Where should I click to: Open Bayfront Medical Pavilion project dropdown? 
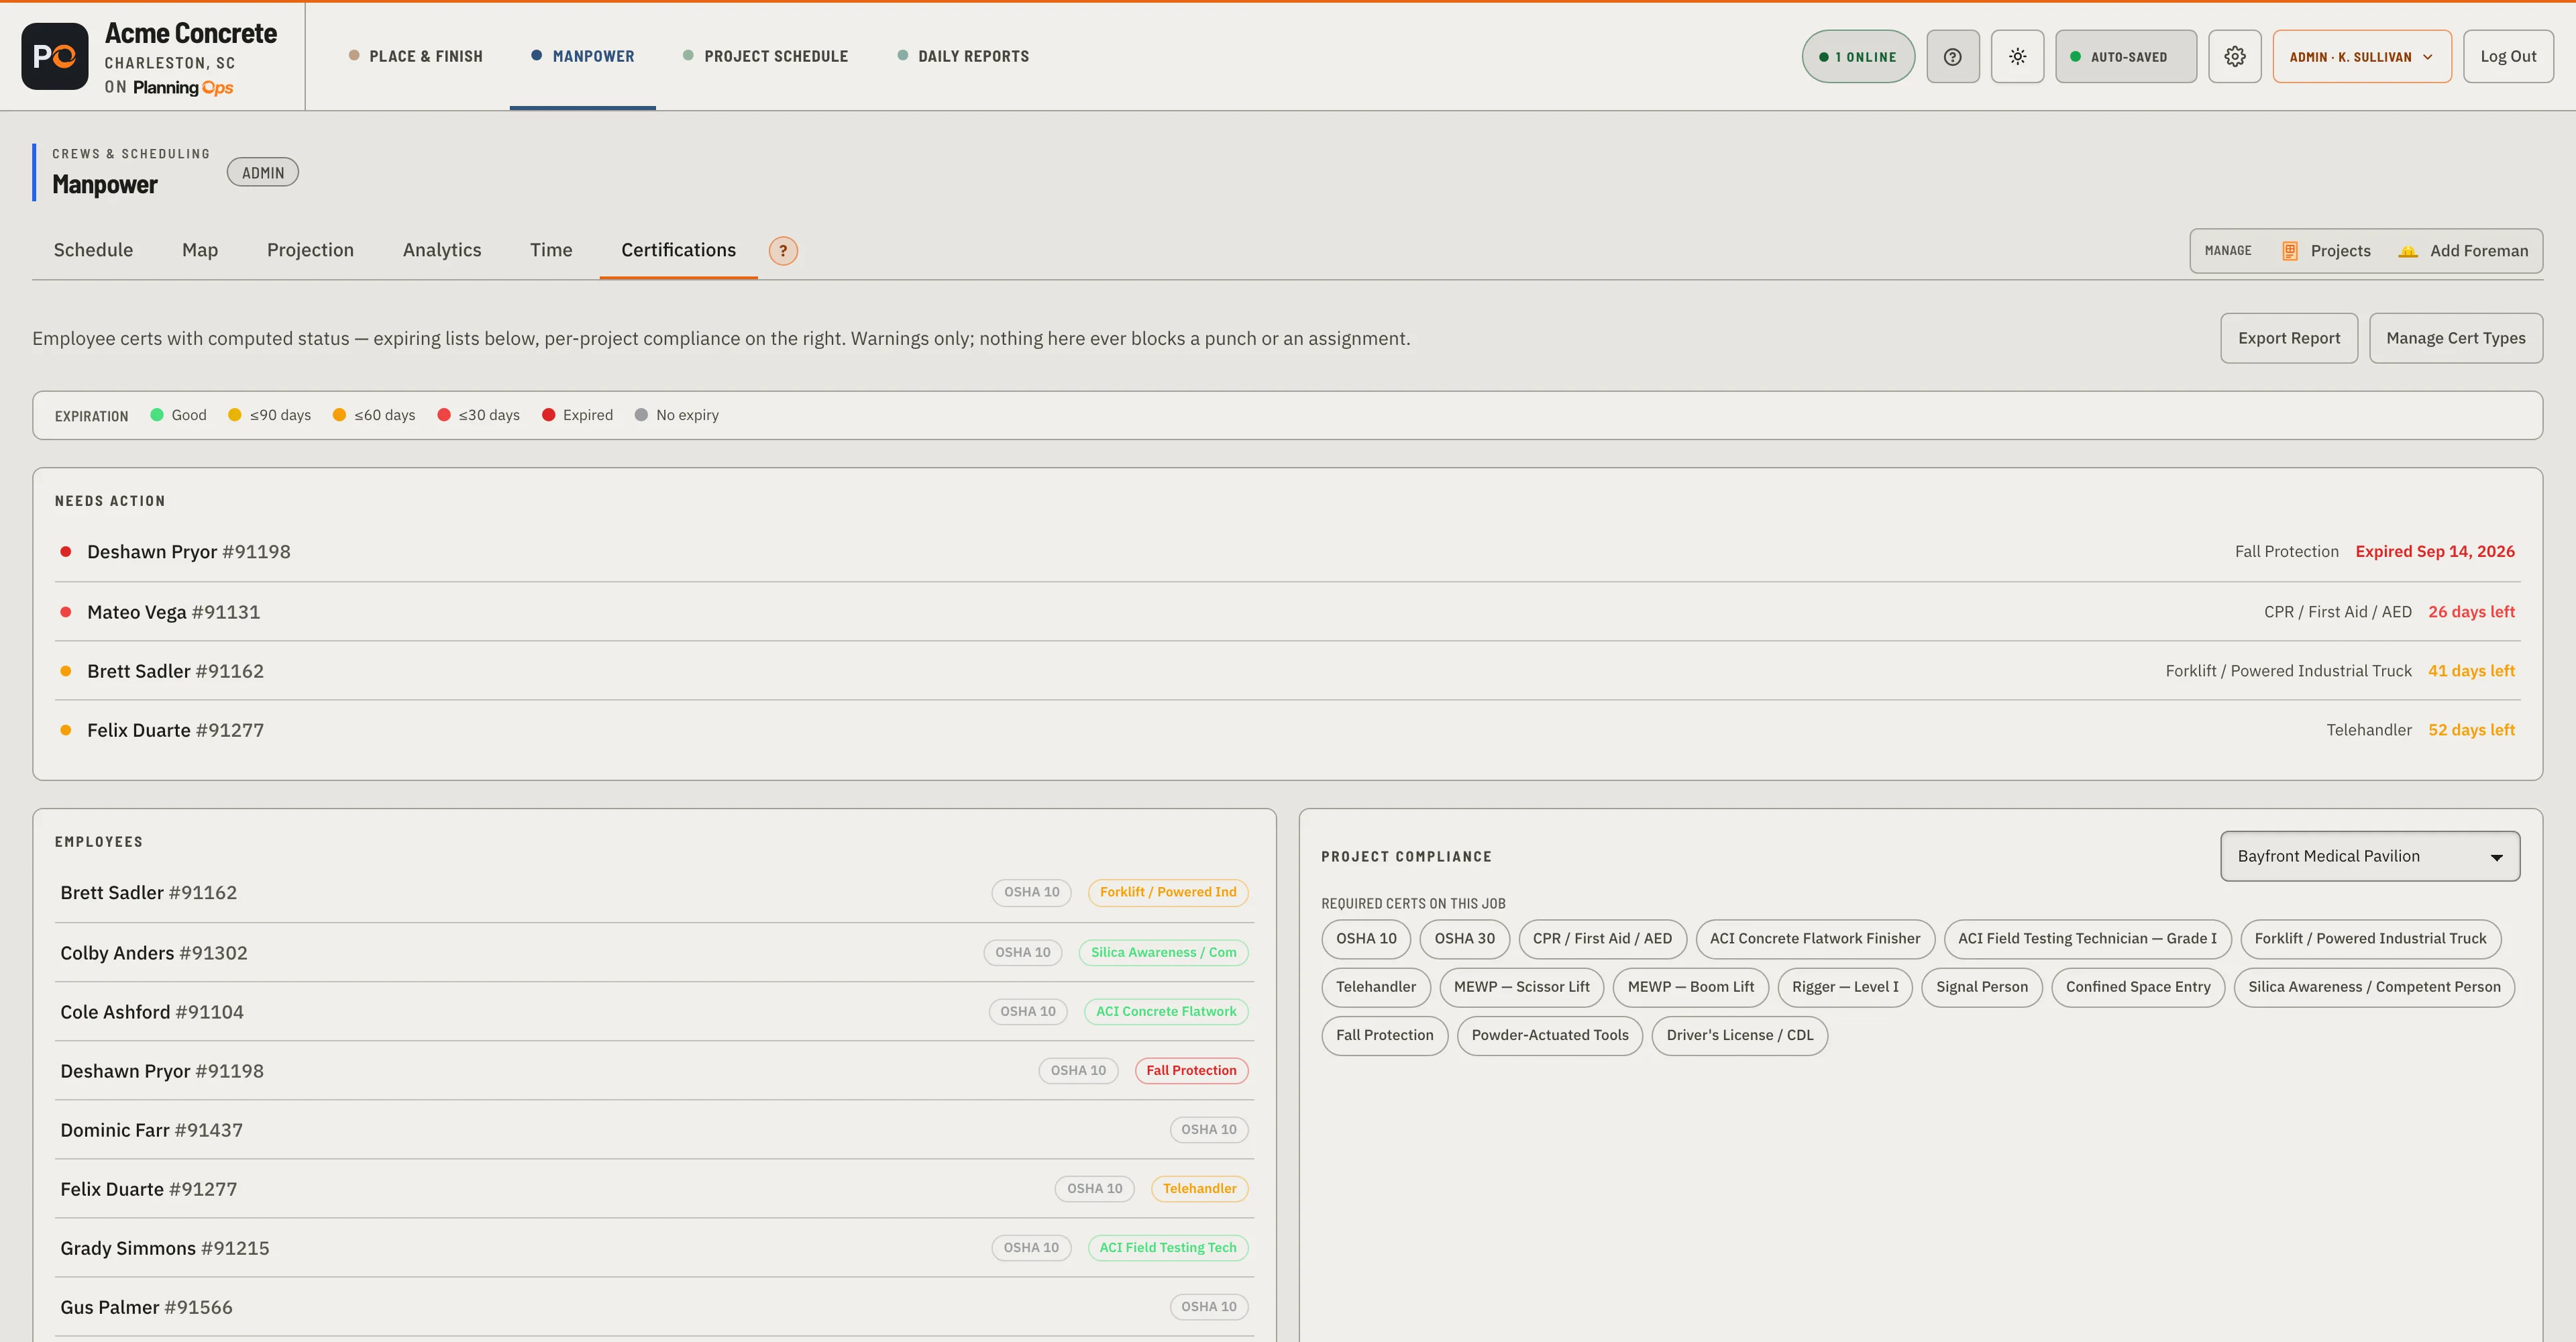click(x=2369, y=856)
